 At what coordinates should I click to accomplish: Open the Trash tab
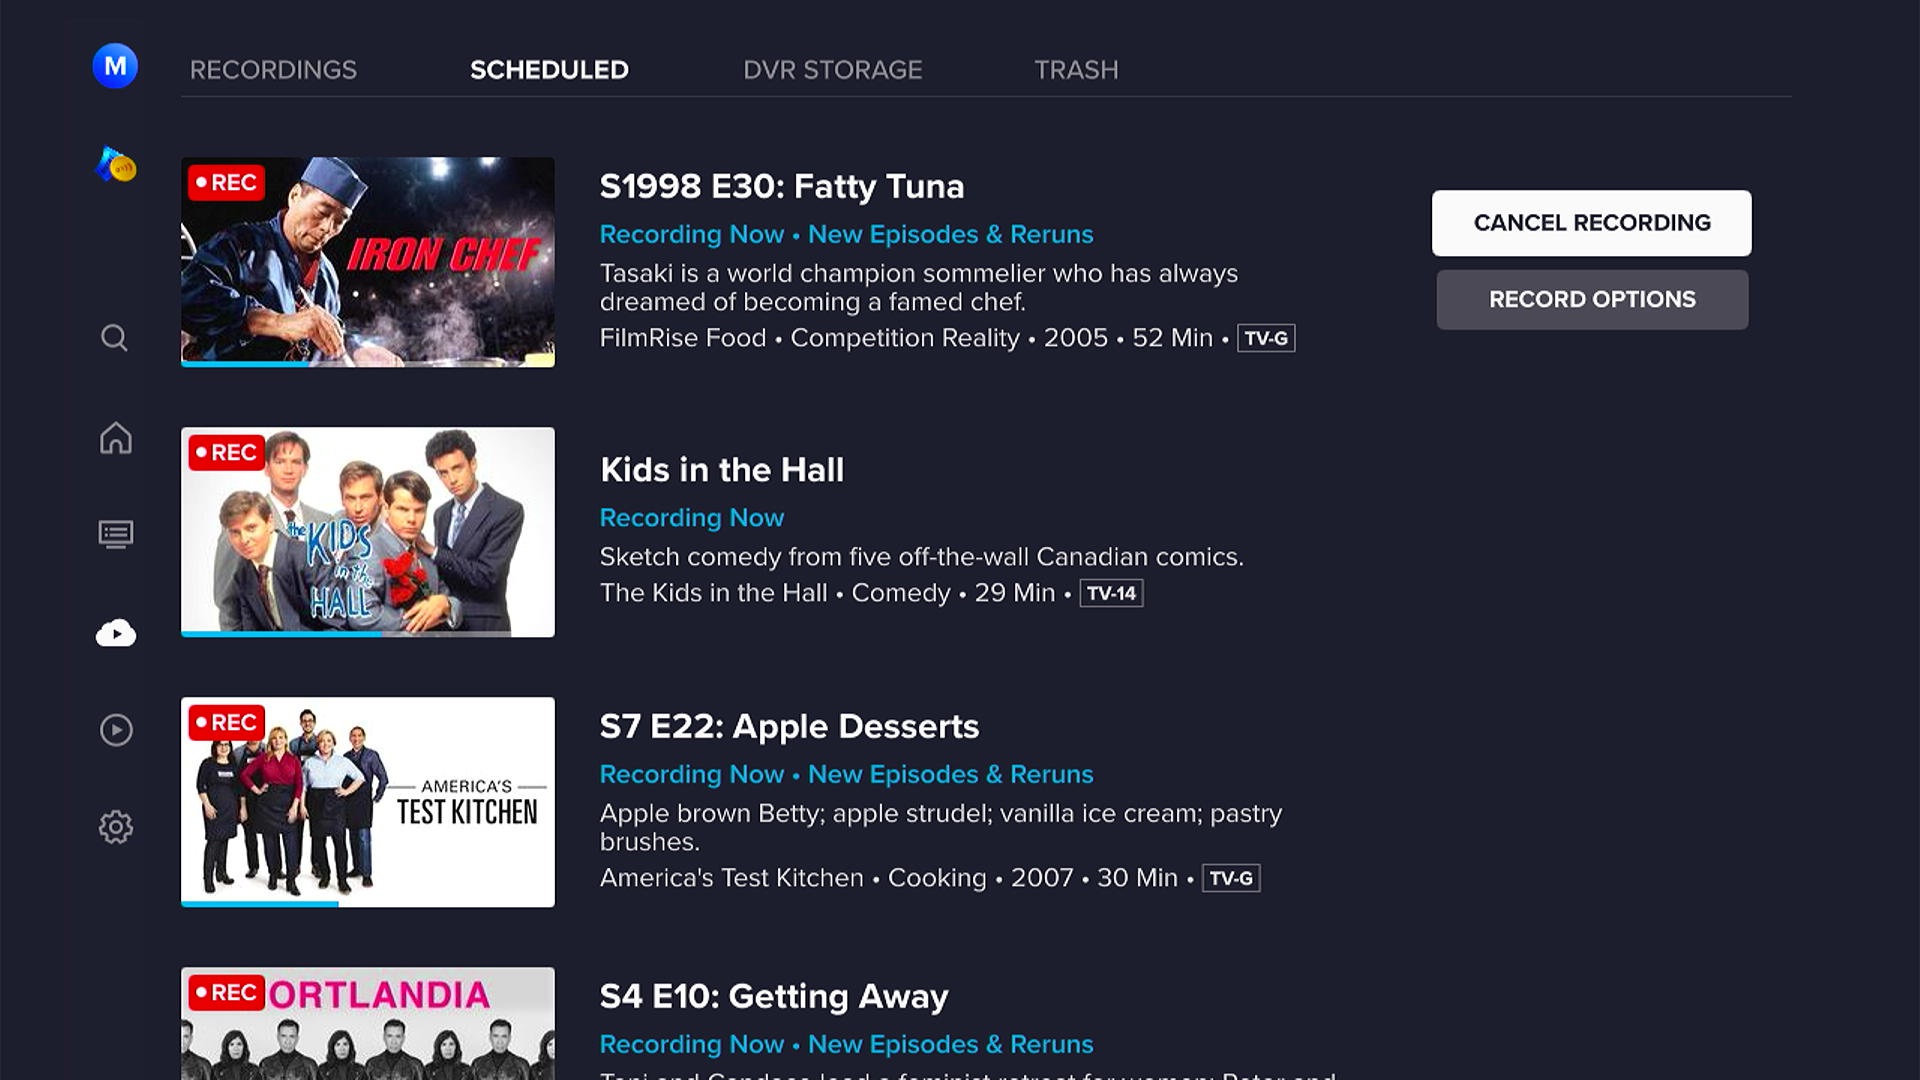[x=1075, y=69]
